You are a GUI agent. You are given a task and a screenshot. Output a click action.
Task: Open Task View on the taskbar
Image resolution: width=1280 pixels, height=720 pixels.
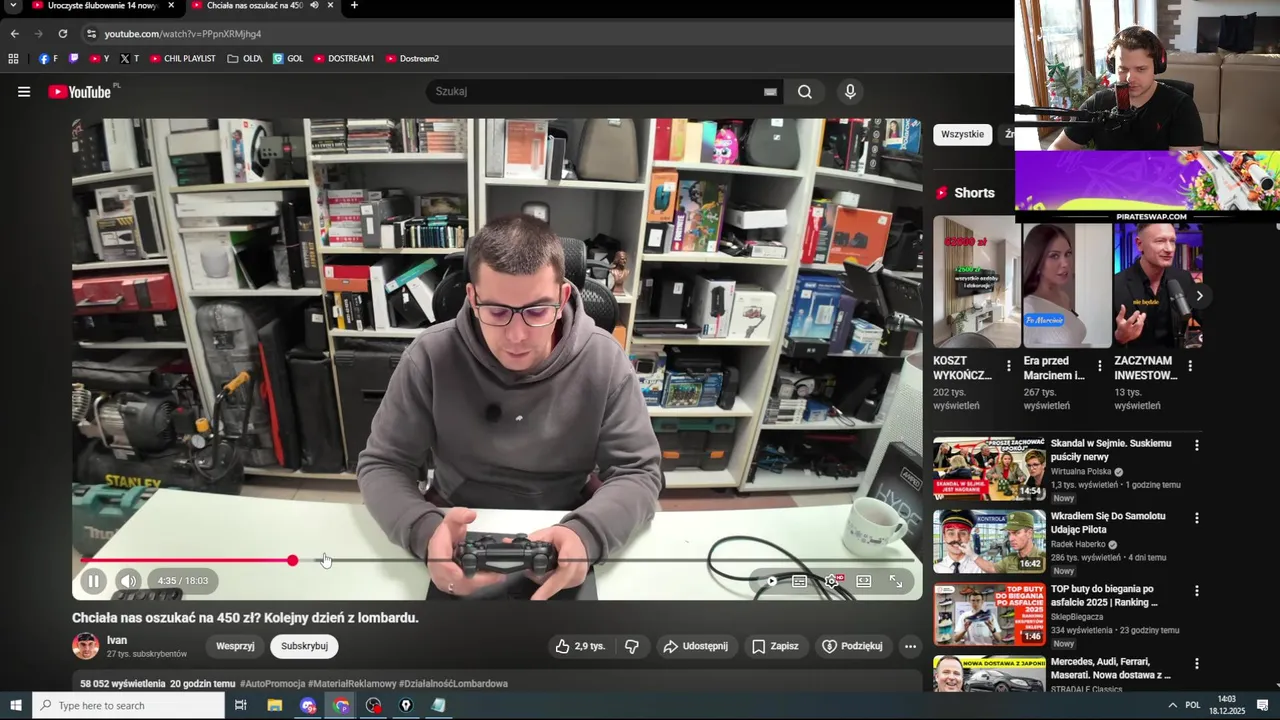click(x=240, y=706)
